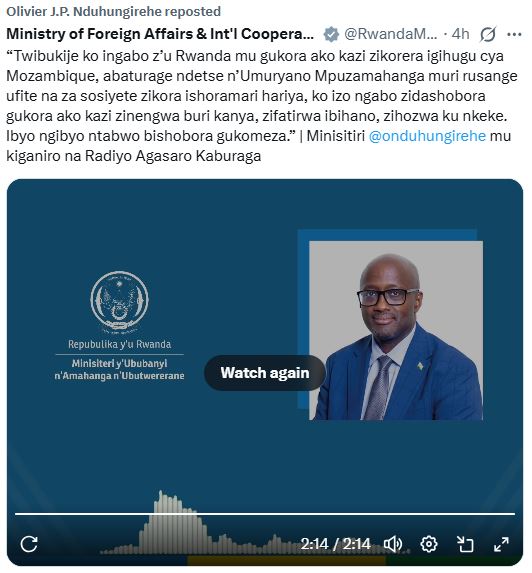
Task: Mute the video with speaker icon
Action: click(x=393, y=544)
